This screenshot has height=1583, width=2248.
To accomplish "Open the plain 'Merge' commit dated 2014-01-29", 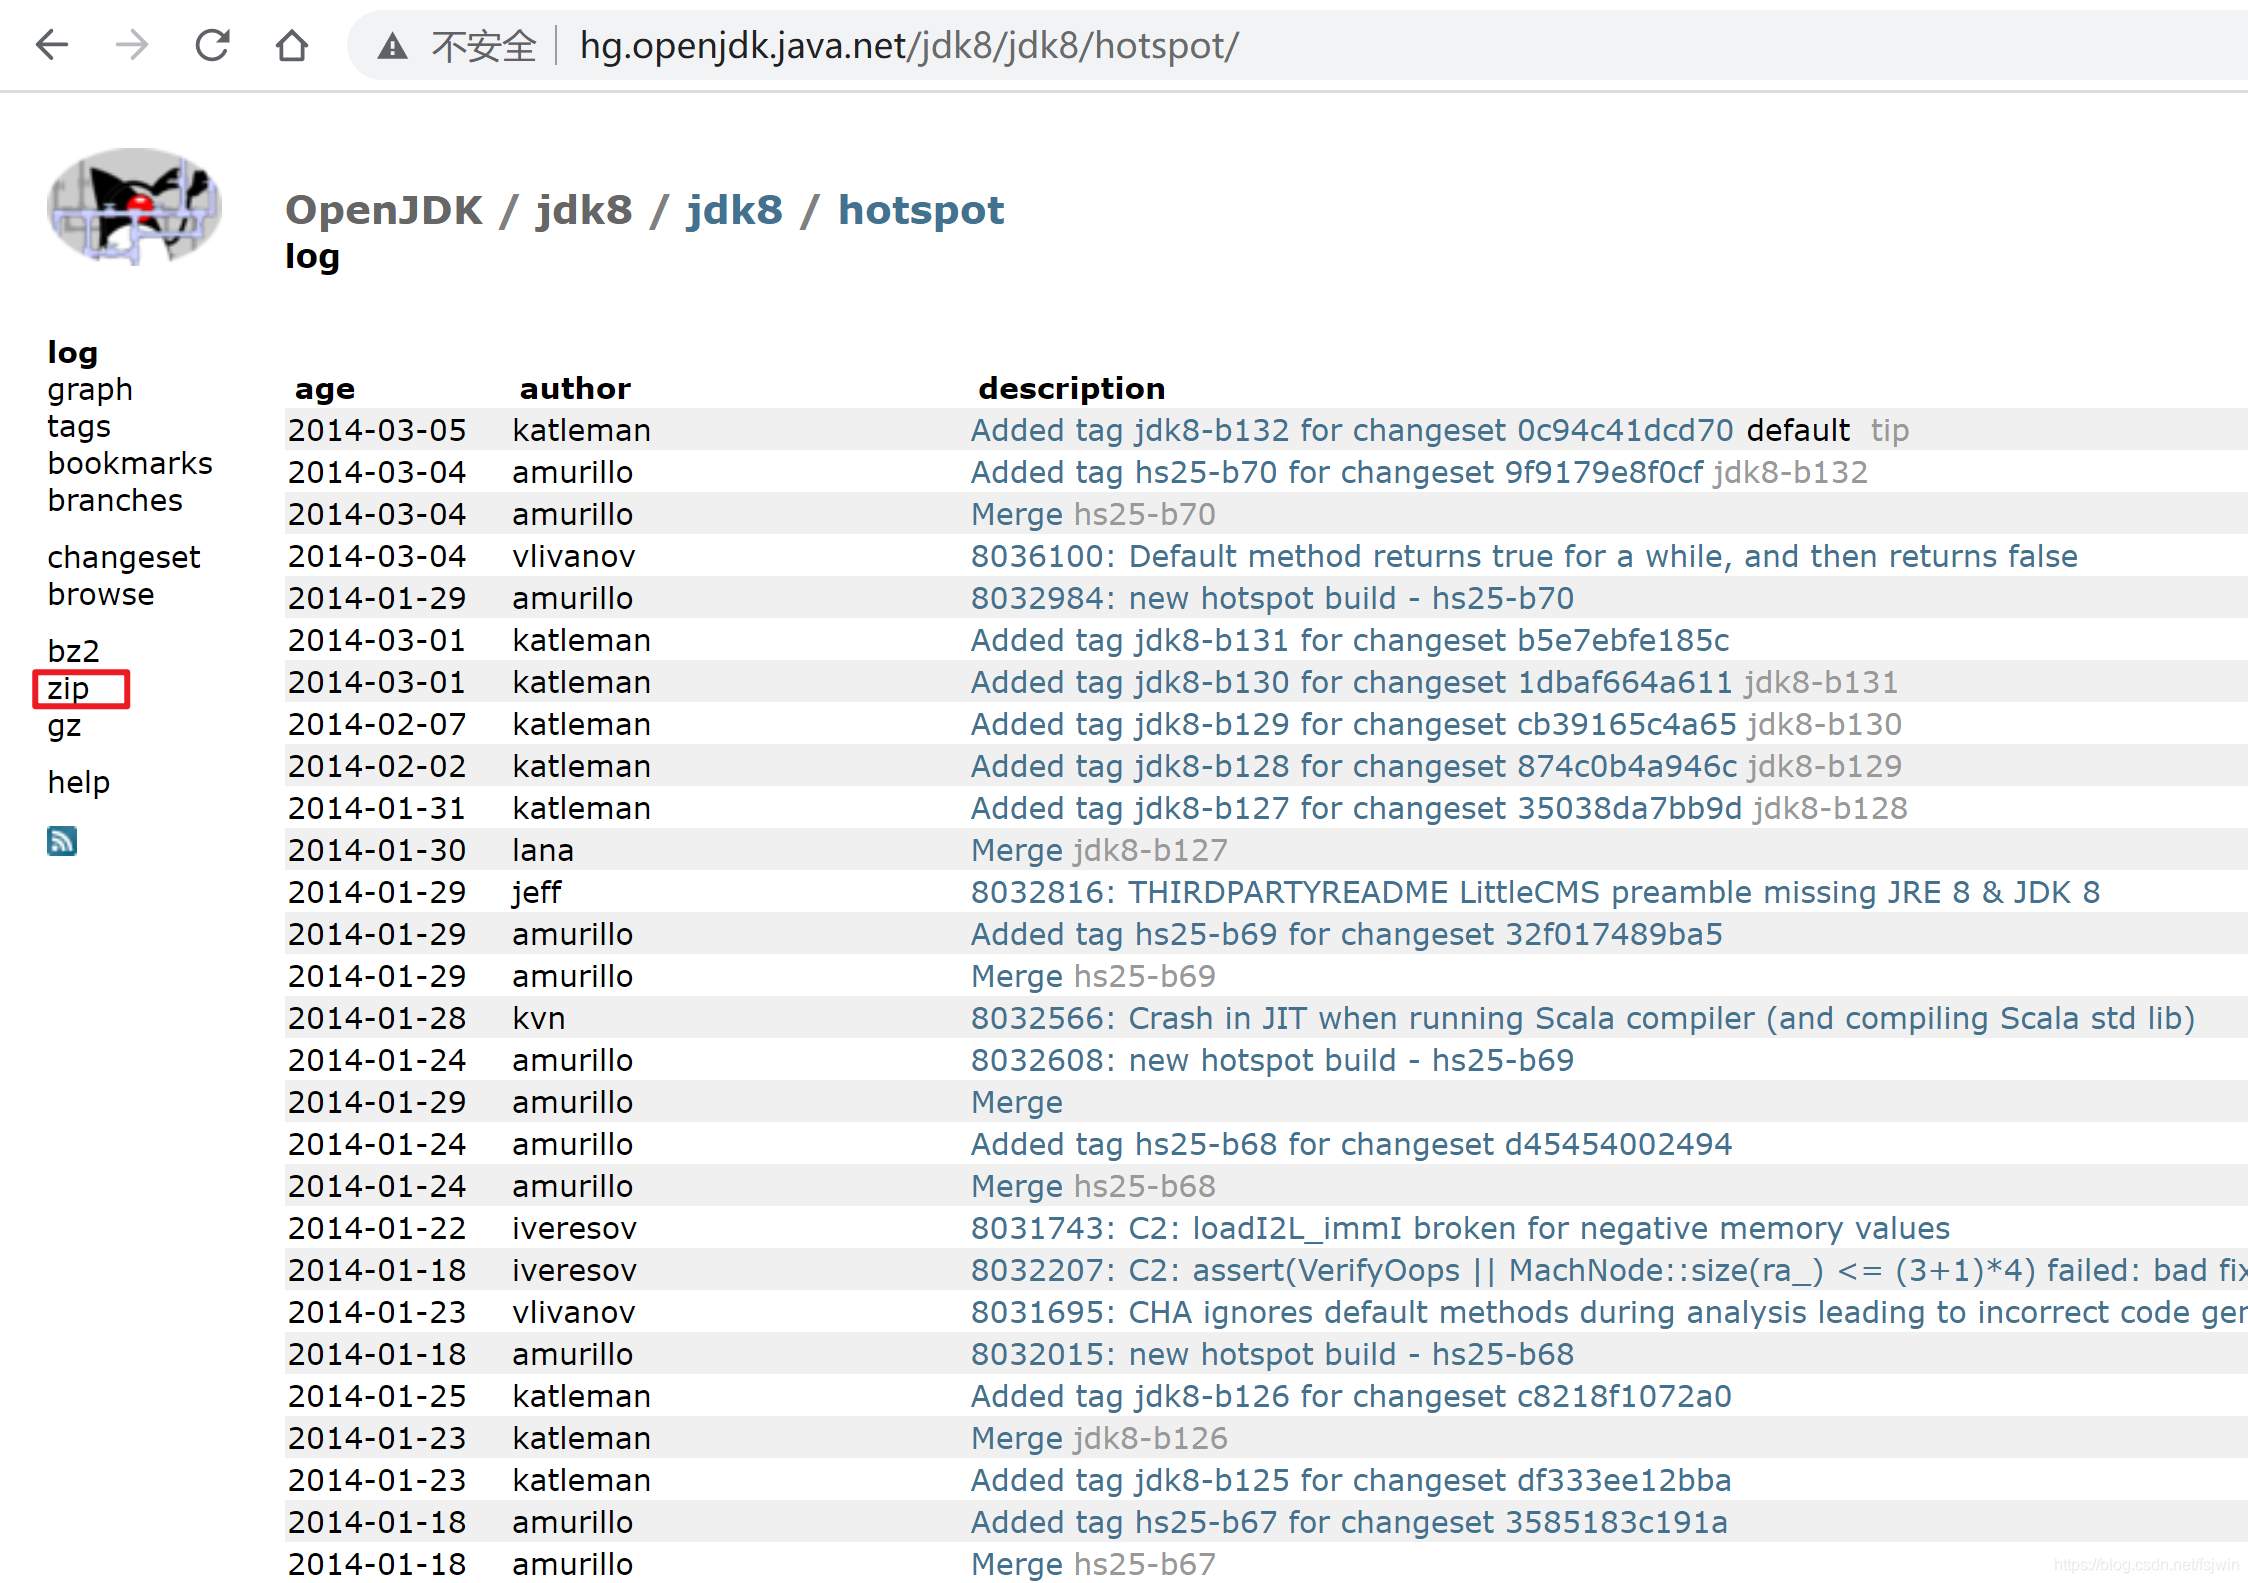I will coord(1017,1102).
